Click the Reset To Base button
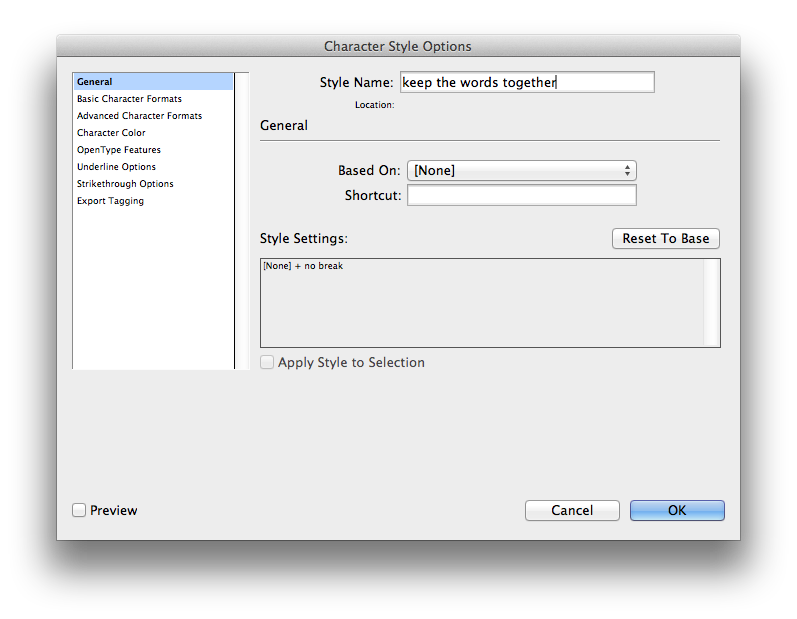 coord(665,239)
